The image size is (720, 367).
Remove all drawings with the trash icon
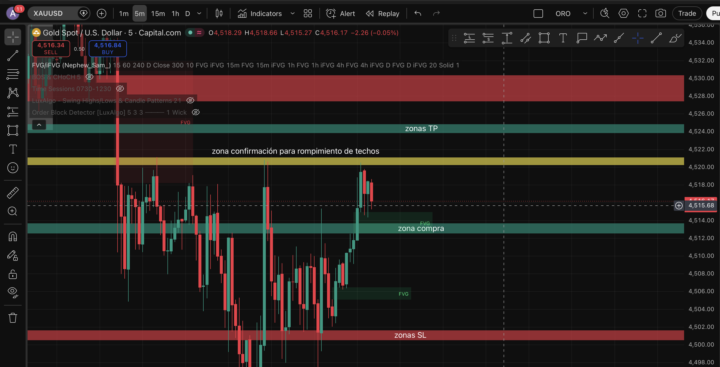click(13, 317)
